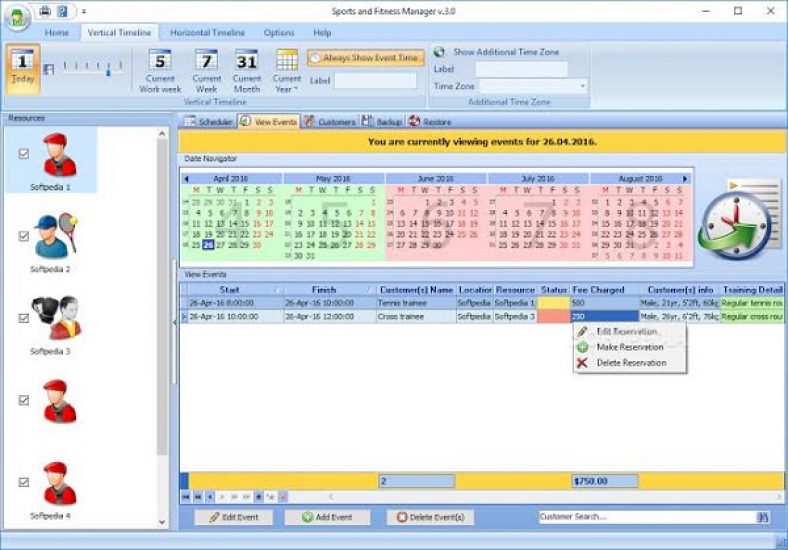Click the blue help icon in quick access toolbar
Image resolution: width=788 pixels, height=550 pixels.
coord(62,11)
